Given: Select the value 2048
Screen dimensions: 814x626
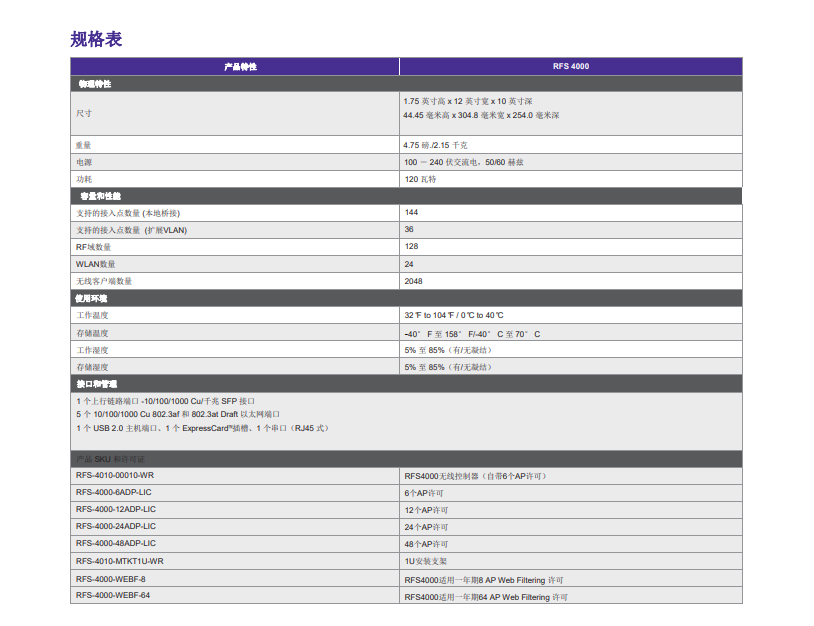Looking at the screenshot, I should 413,281.
